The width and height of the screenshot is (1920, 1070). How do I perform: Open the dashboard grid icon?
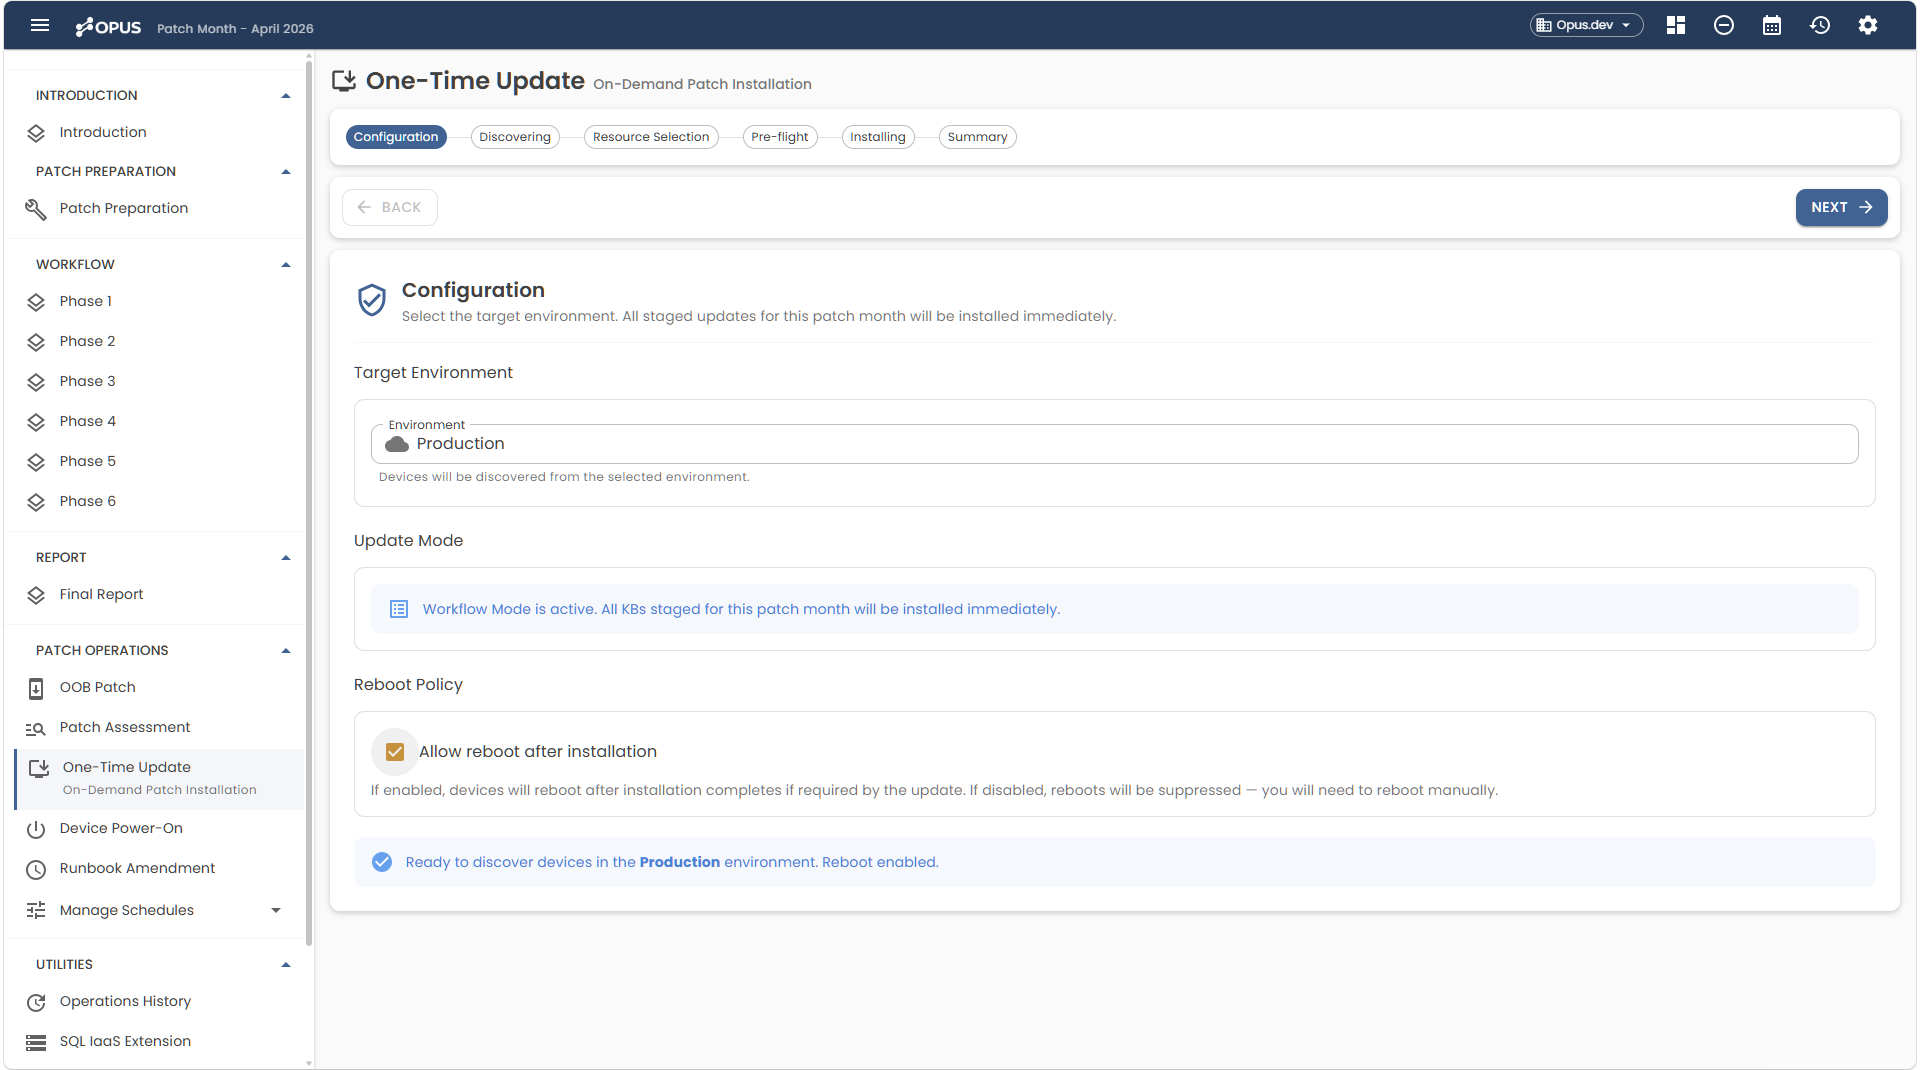(1676, 26)
